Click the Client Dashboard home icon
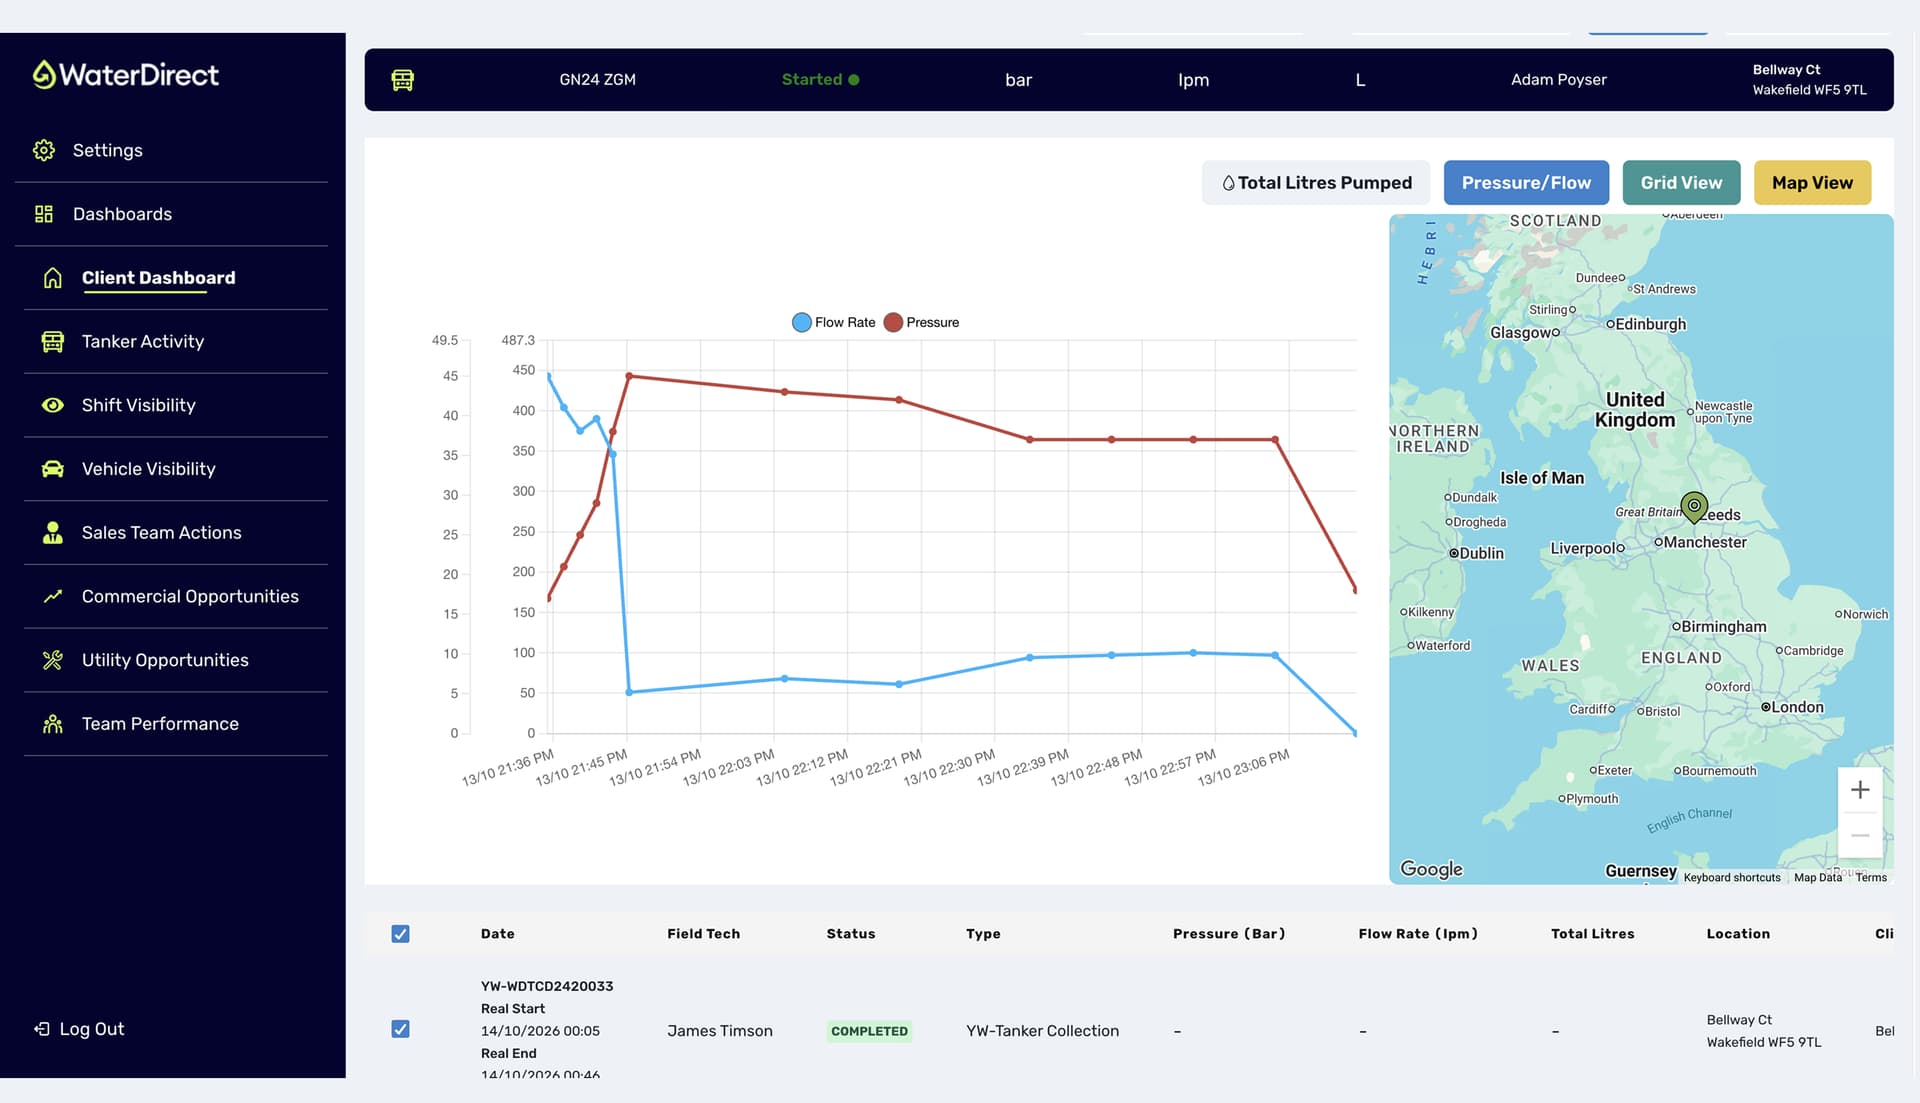Viewport: 1920px width, 1103px height. click(x=53, y=278)
